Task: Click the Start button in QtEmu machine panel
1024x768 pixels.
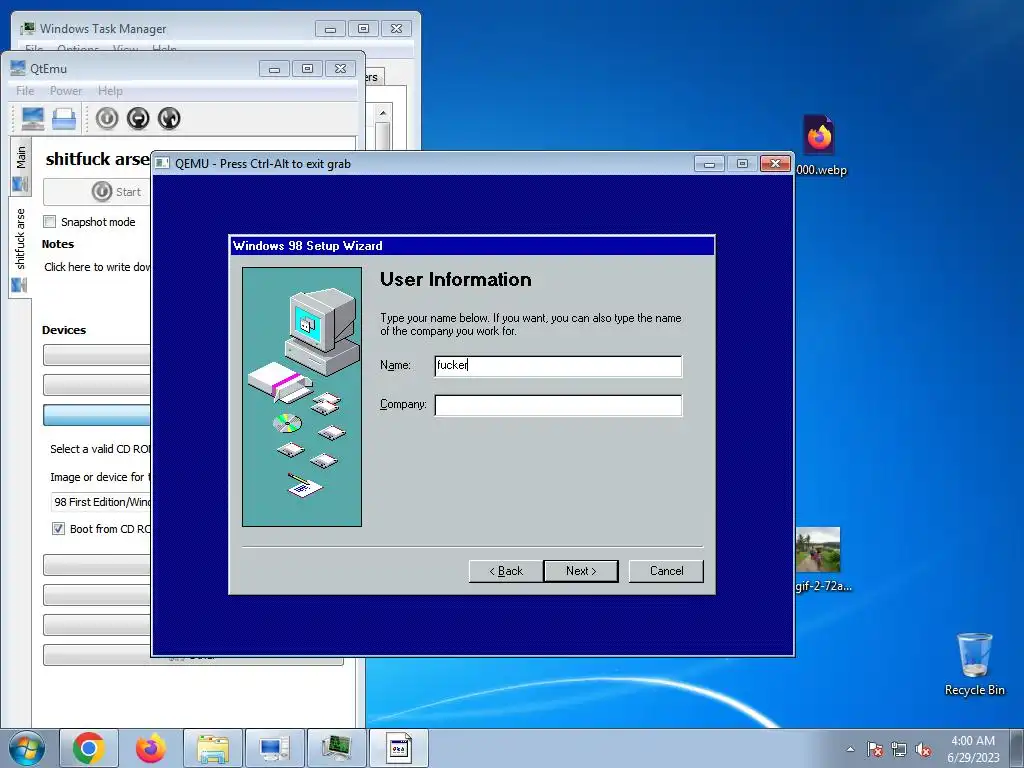Action: 98,191
